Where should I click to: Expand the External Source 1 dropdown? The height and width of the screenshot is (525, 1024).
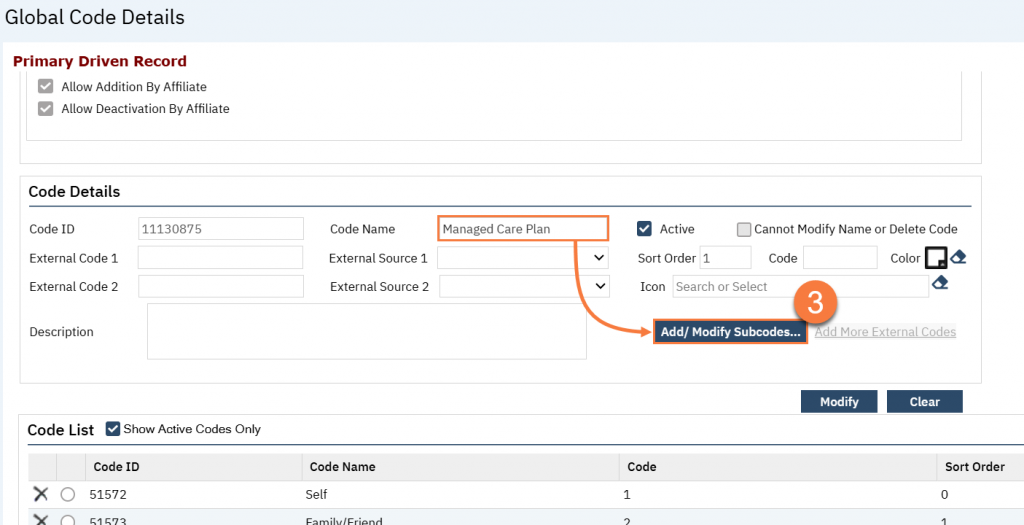coord(523,258)
